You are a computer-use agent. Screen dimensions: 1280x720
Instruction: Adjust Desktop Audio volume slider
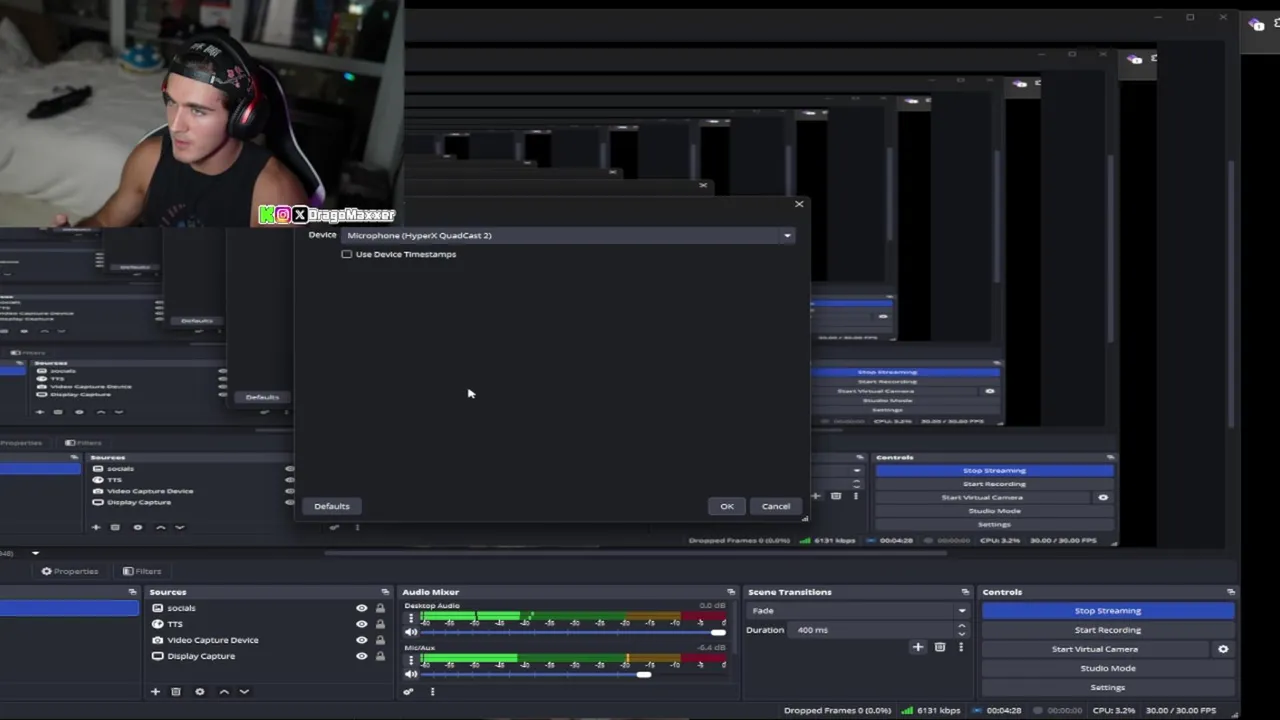click(573, 633)
